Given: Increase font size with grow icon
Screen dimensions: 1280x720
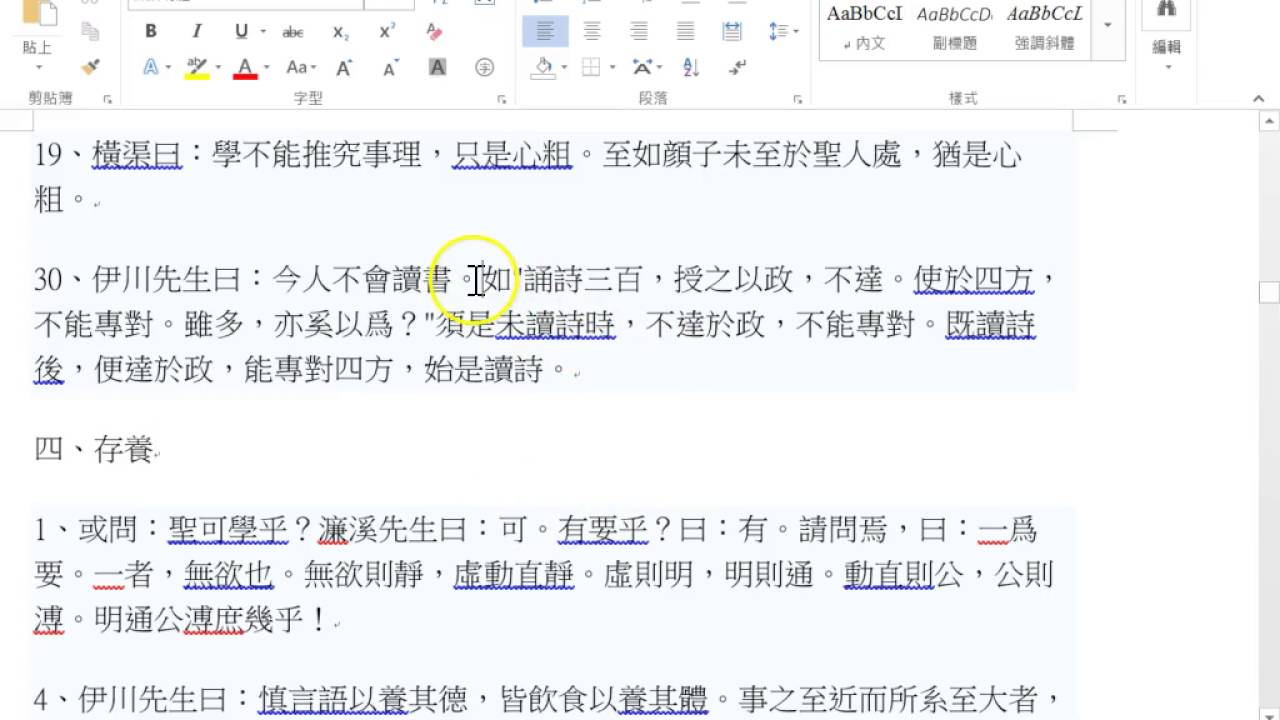Looking at the screenshot, I should pos(343,68).
